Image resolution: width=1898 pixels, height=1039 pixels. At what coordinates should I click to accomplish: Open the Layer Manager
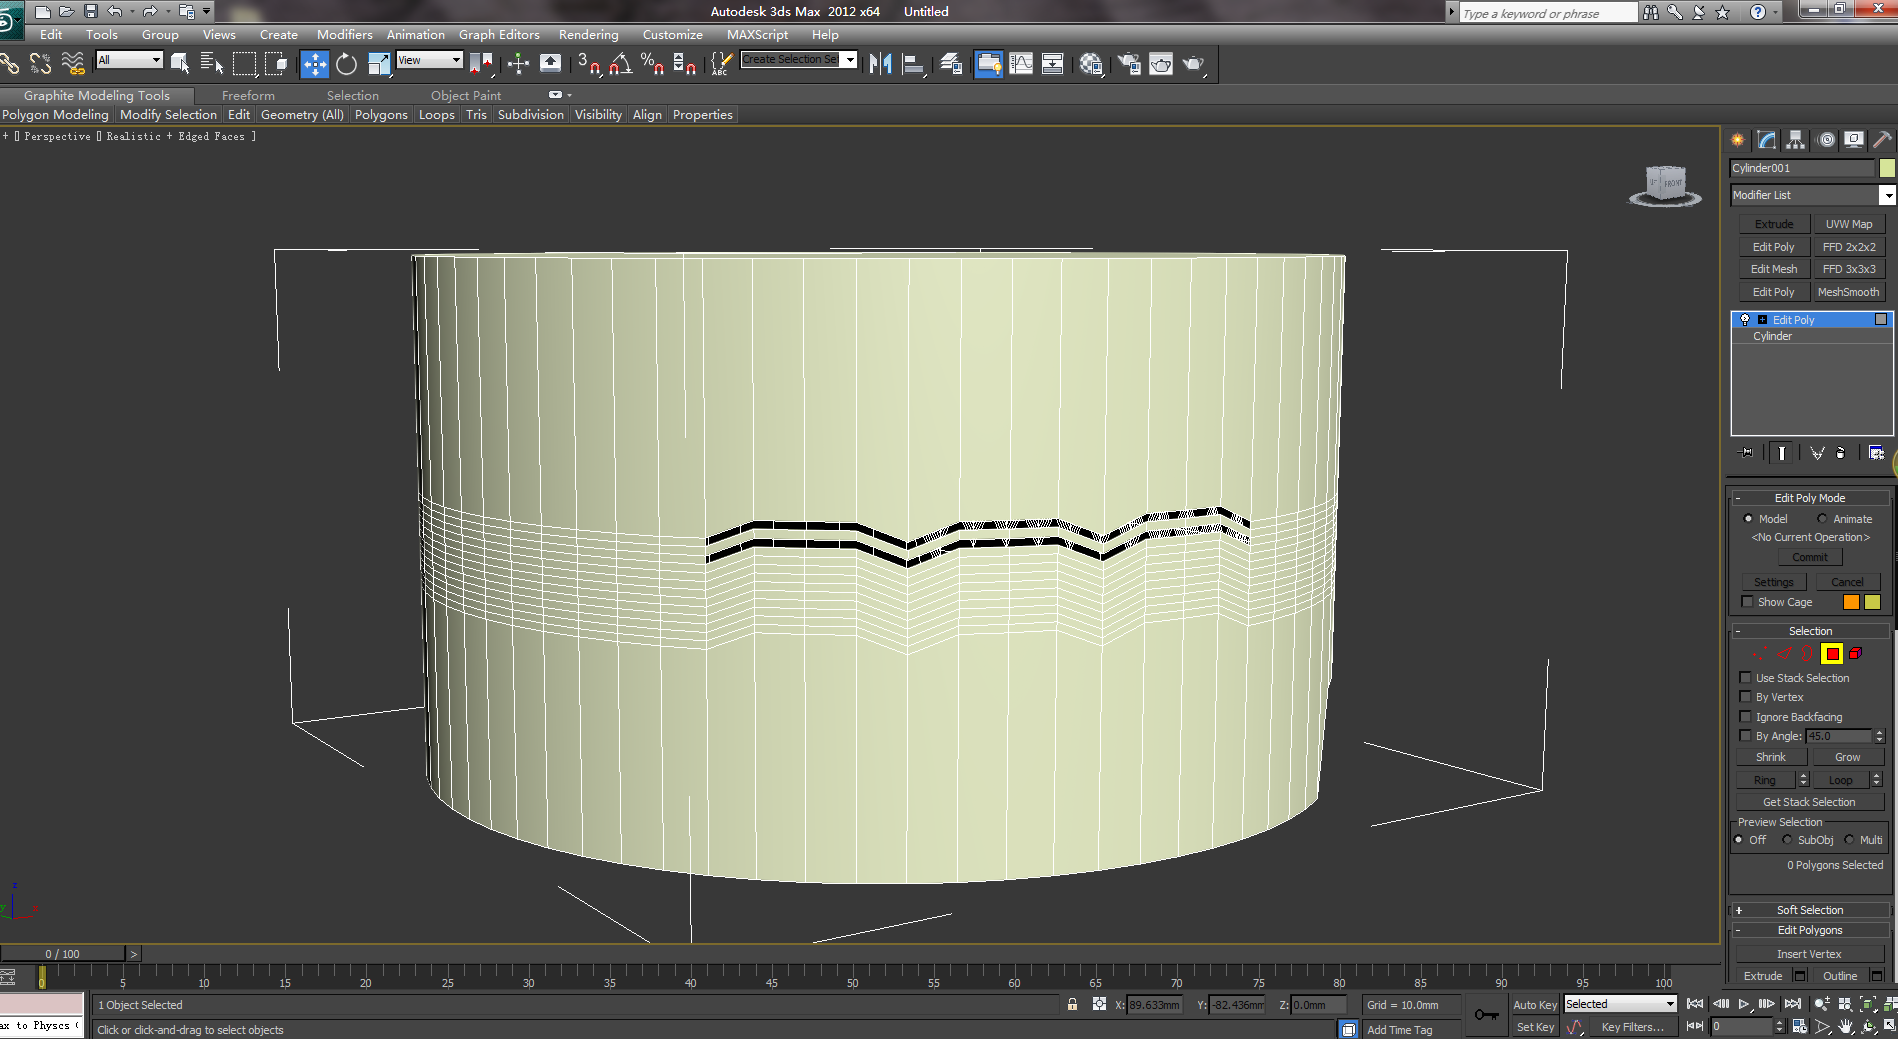point(951,64)
